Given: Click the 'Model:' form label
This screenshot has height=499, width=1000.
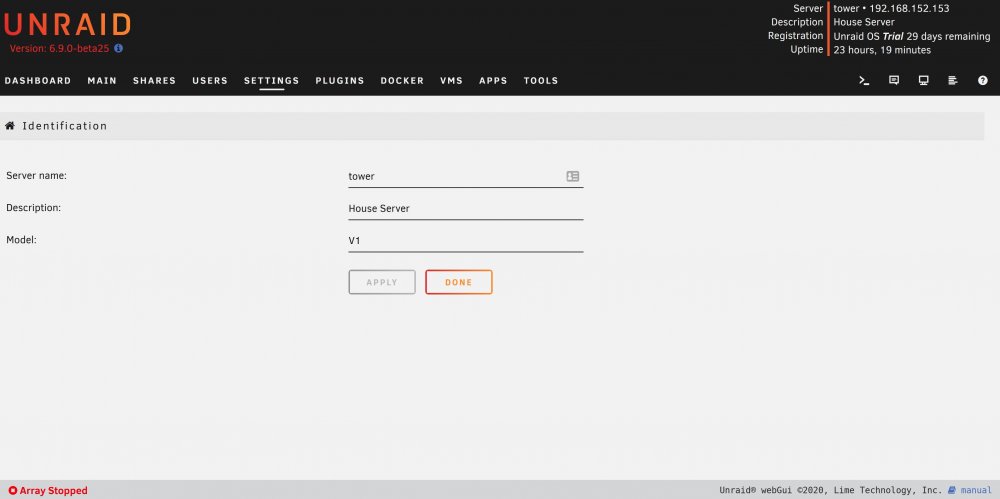Looking at the screenshot, I should (20, 240).
